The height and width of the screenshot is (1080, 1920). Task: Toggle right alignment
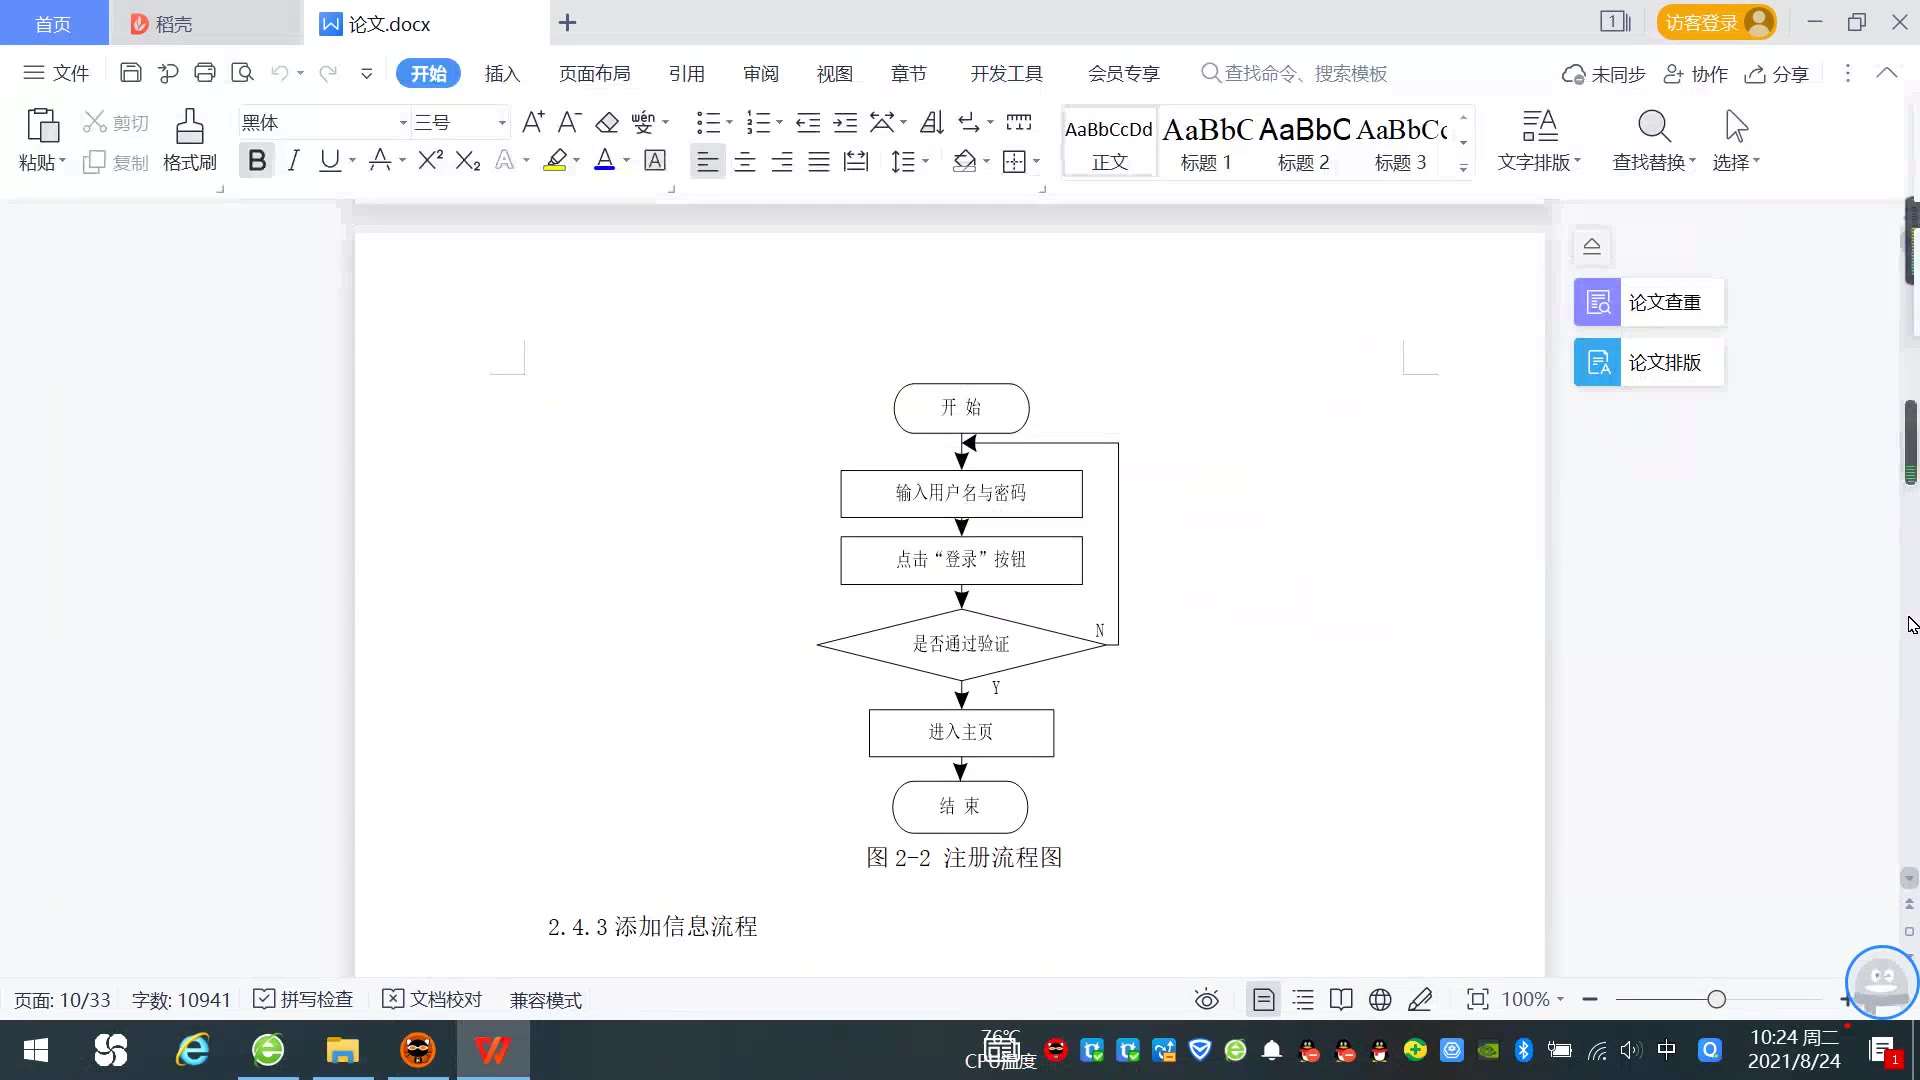point(782,161)
